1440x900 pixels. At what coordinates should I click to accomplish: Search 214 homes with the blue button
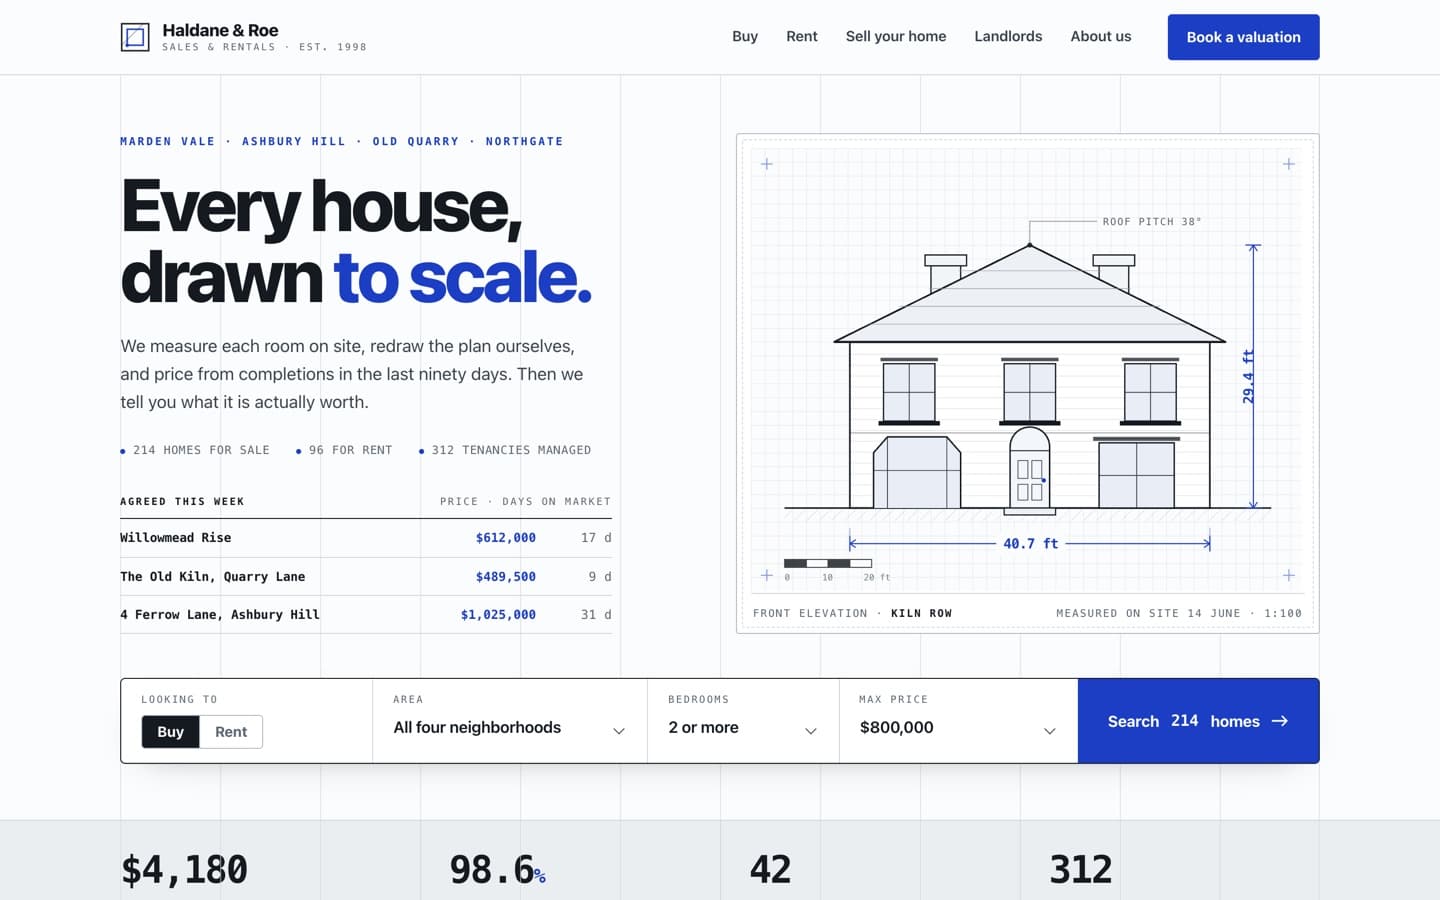tap(1198, 721)
